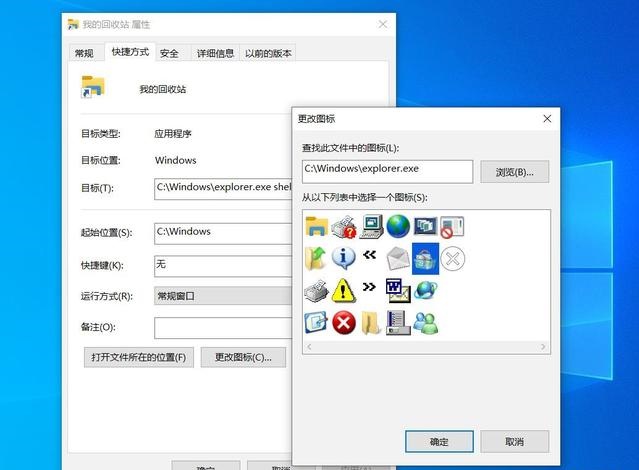Viewport: 639px width, 470px height.
Task: Choose the printer with question mark icon
Action: [x=344, y=226]
